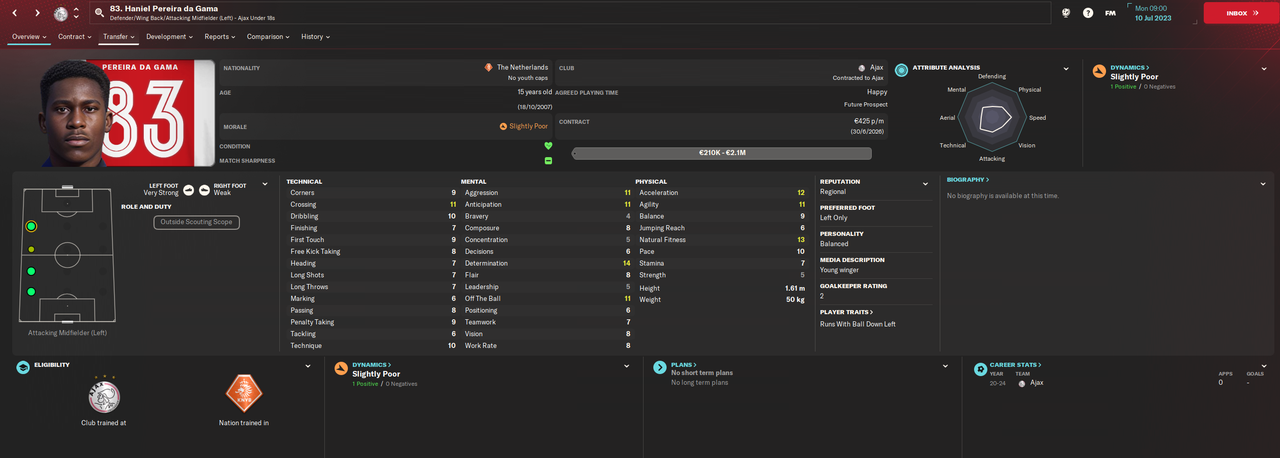Open the History tab menu
This screenshot has width=1280, height=458.
(x=315, y=37)
